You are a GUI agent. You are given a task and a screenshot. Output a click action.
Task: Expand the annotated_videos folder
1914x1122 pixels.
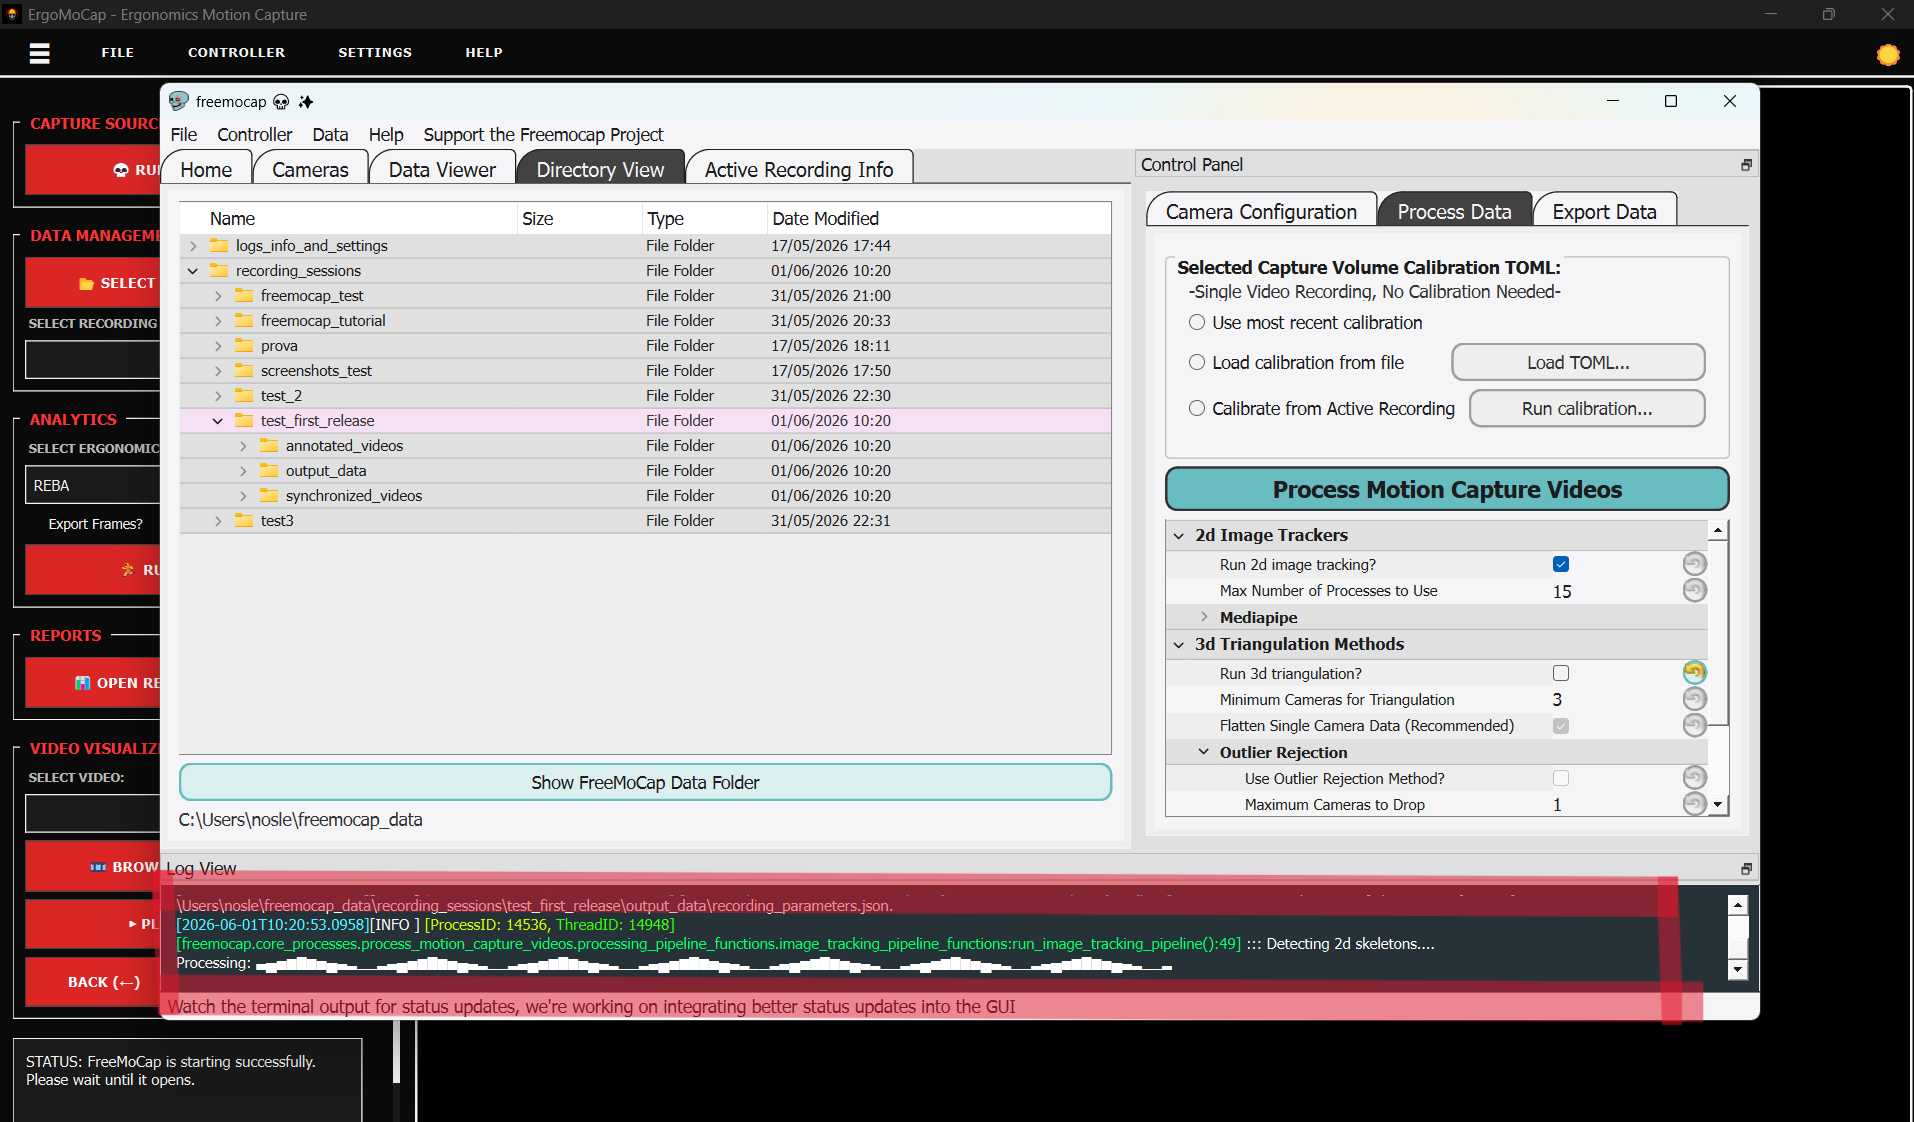(243, 445)
